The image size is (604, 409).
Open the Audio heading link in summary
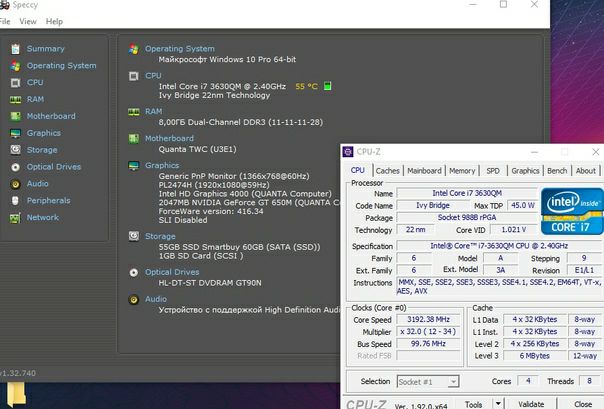pyautogui.click(x=156, y=299)
